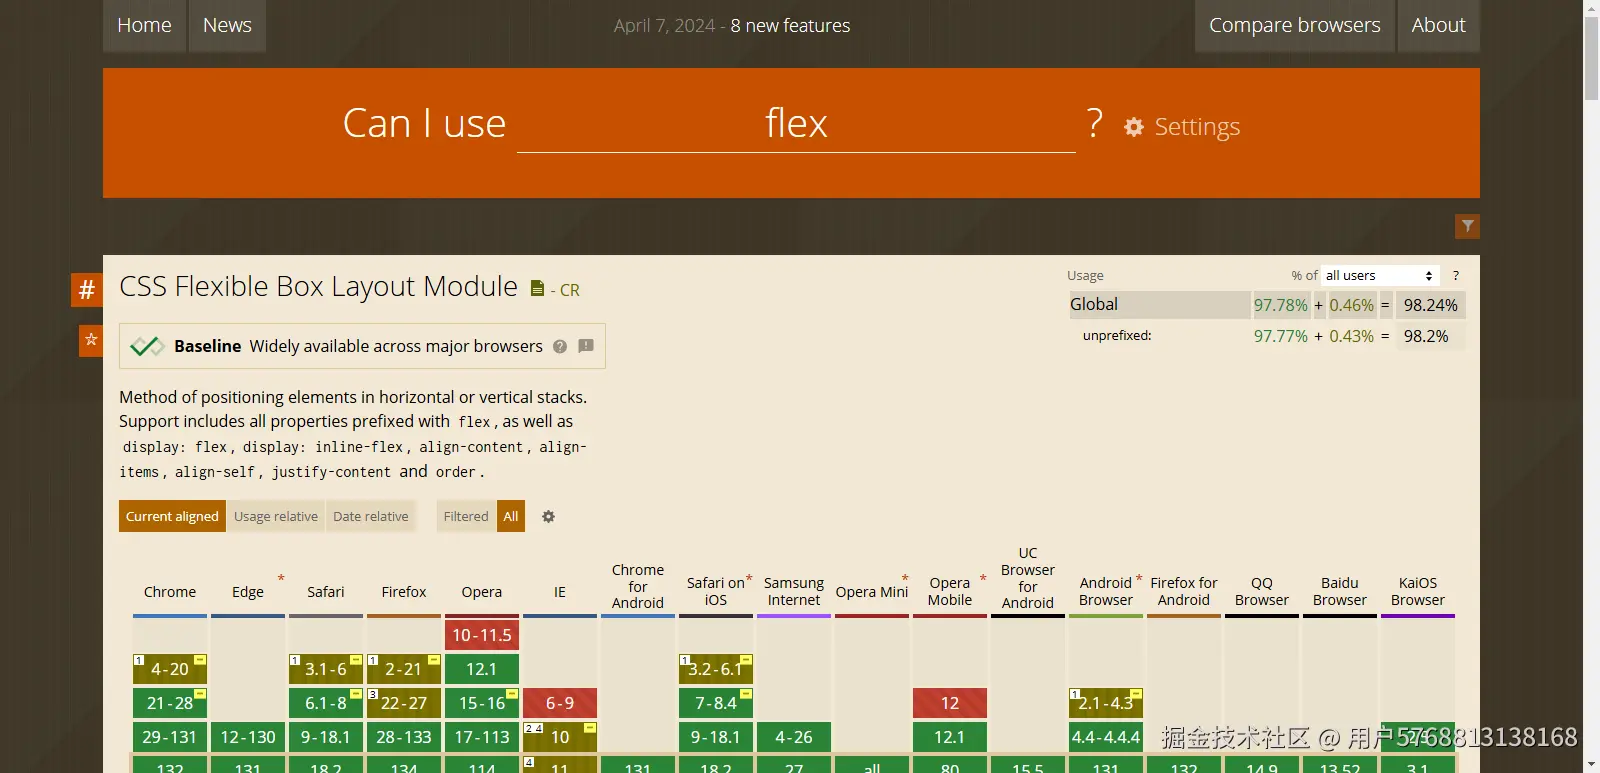
Task: Click the Usage help question mark
Action: pos(1456,275)
